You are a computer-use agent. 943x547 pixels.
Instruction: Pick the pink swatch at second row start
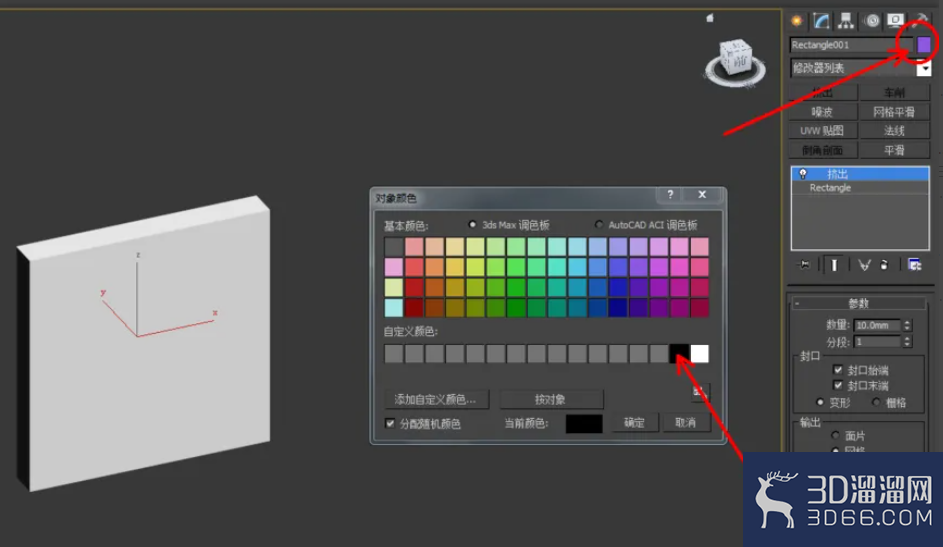pyautogui.click(x=394, y=267)
